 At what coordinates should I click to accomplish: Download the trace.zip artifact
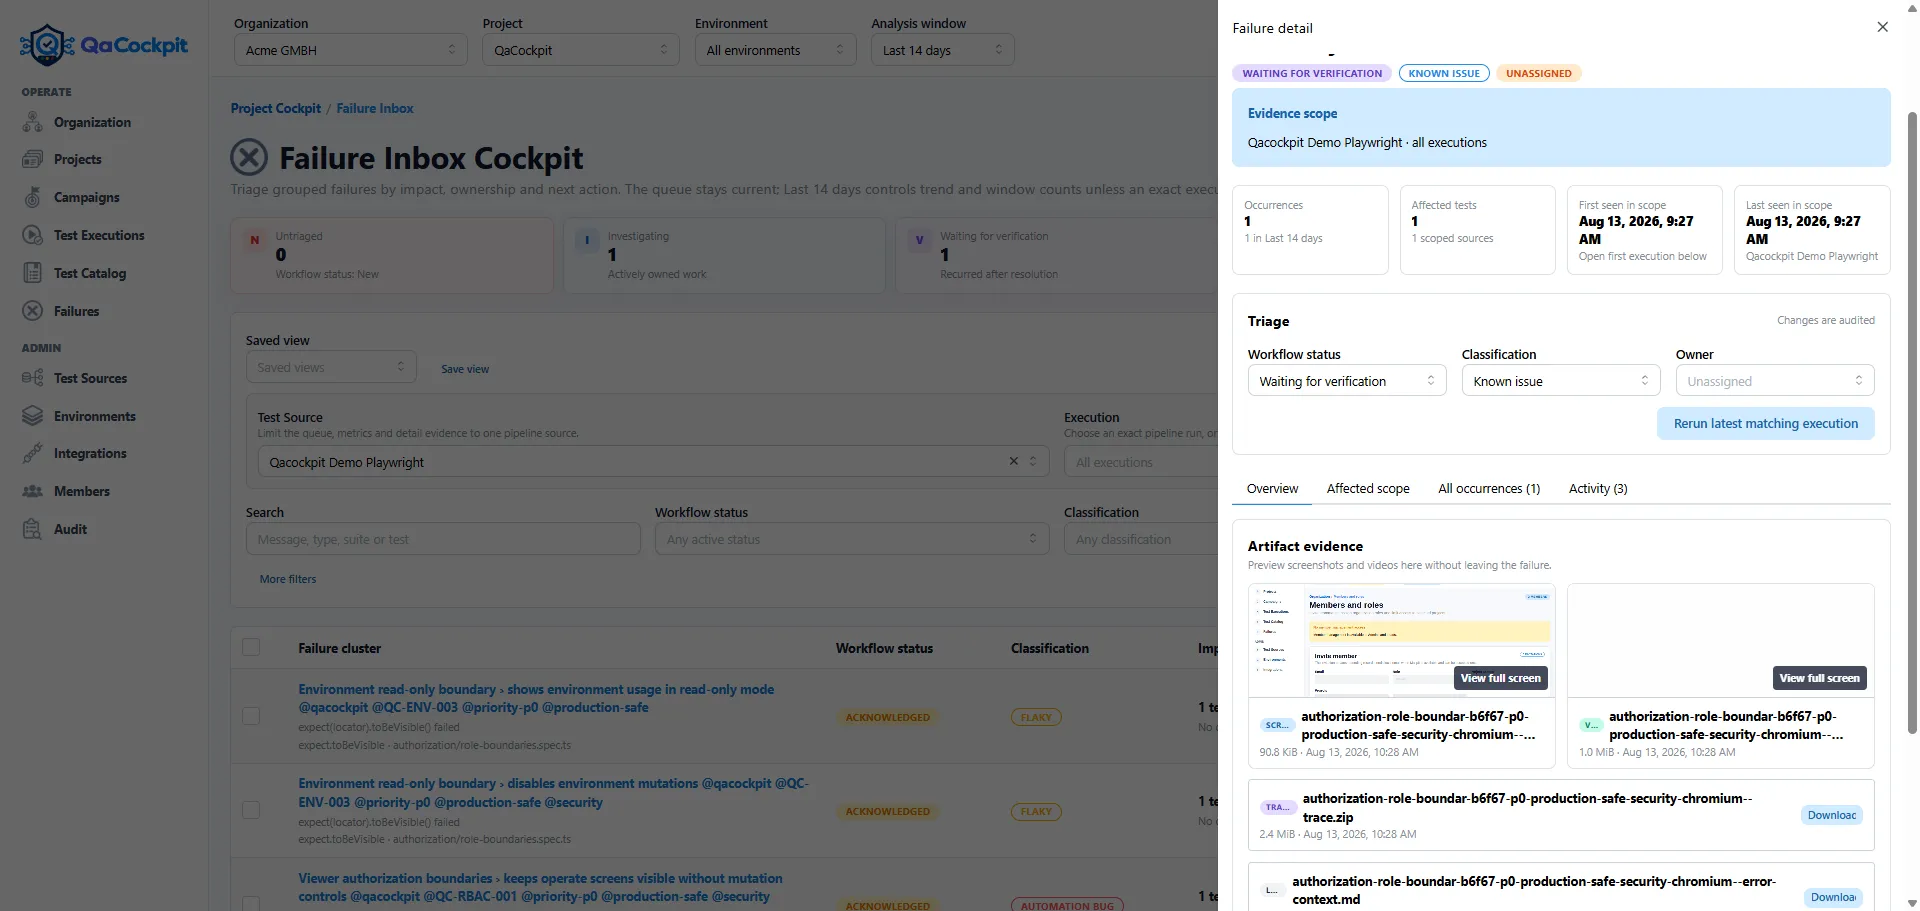tap(1832, 815)
